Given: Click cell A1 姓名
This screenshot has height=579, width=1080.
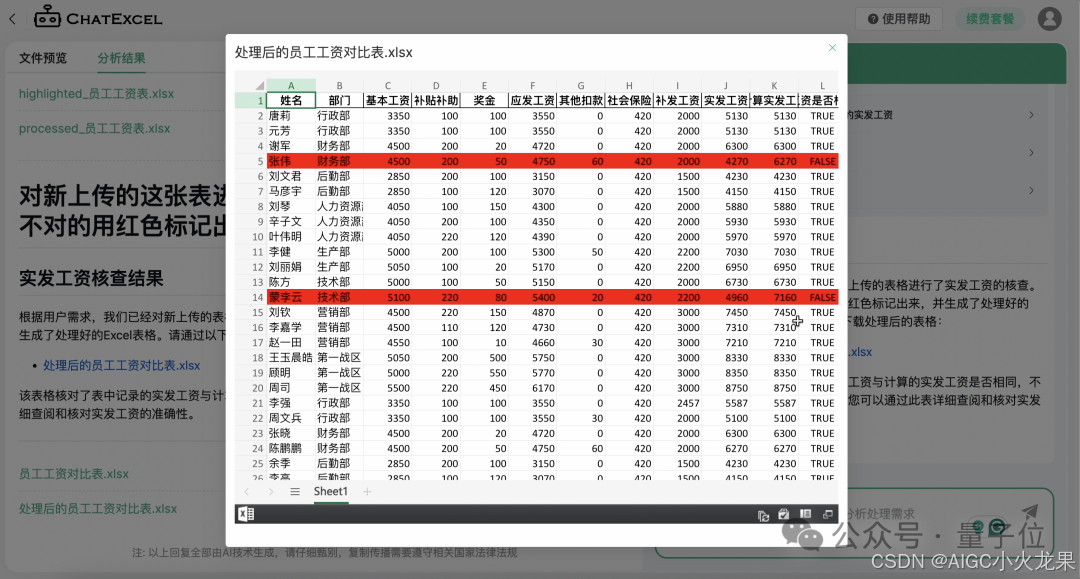Looking at the screenshot, I should pyautogui.click(x=291, y=101).
